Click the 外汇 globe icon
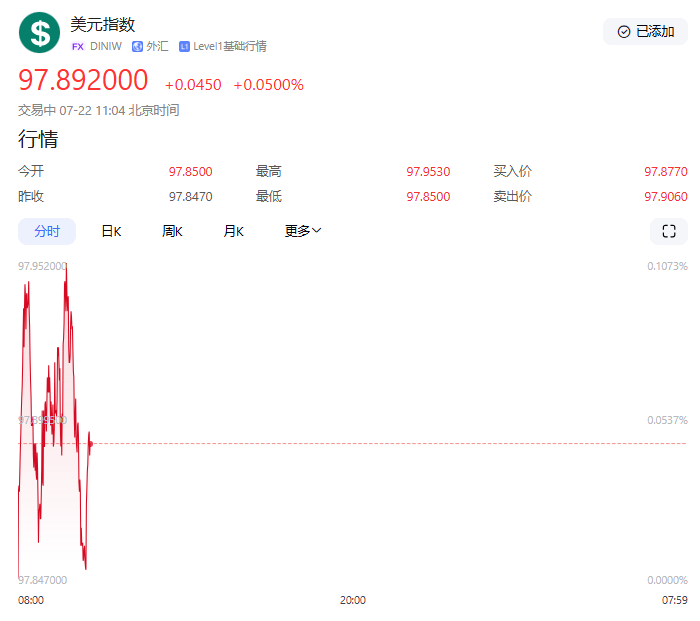 pyautogui.click(x=138, y=46)
